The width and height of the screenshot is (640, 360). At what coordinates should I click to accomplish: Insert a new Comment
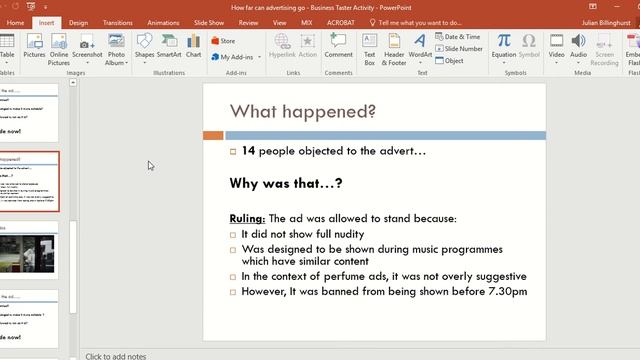[338, 46]
